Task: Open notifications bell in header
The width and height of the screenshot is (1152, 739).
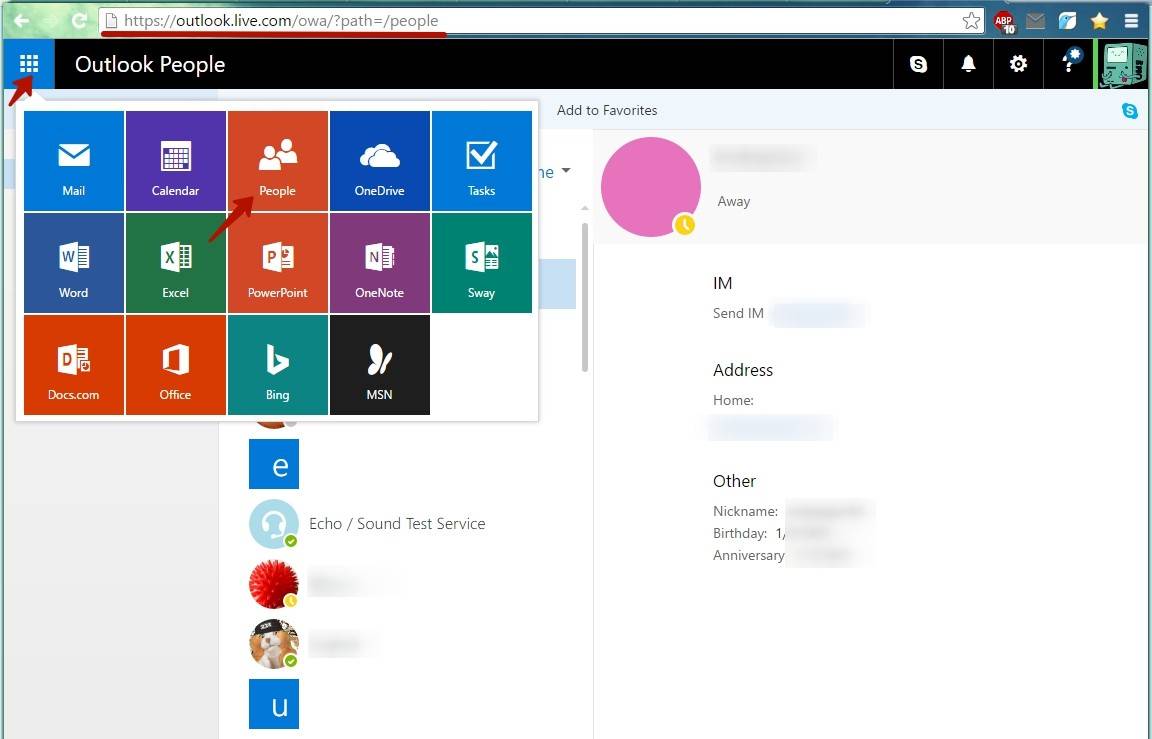Action: tap(968, 64)
